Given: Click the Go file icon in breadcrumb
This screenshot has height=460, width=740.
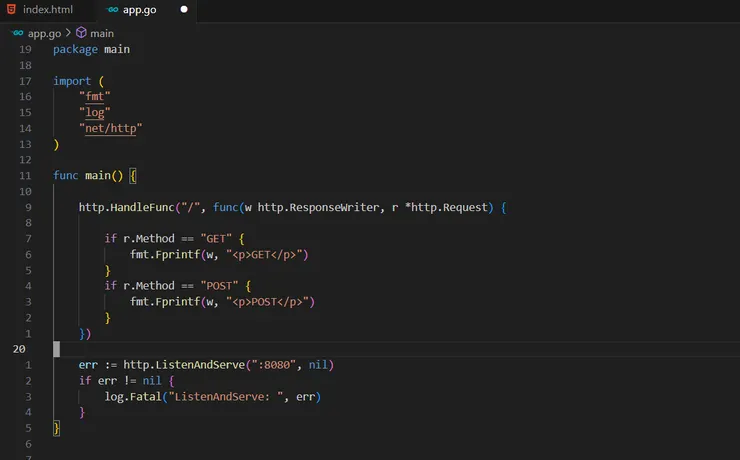Looking at the screenshot, I should (x=17, y=33).
